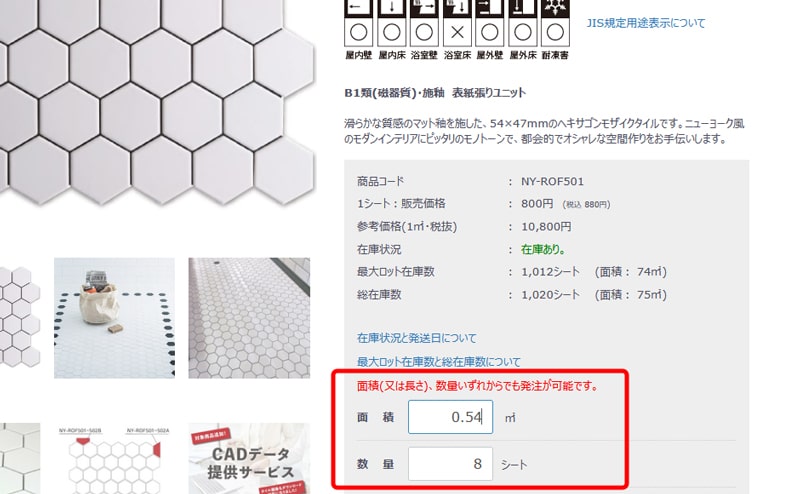The height and width of the screenshot is (494, 800).
Task: Open the 最大ロット在庫数と総在庫数について link
Action: tap(439, 362)
